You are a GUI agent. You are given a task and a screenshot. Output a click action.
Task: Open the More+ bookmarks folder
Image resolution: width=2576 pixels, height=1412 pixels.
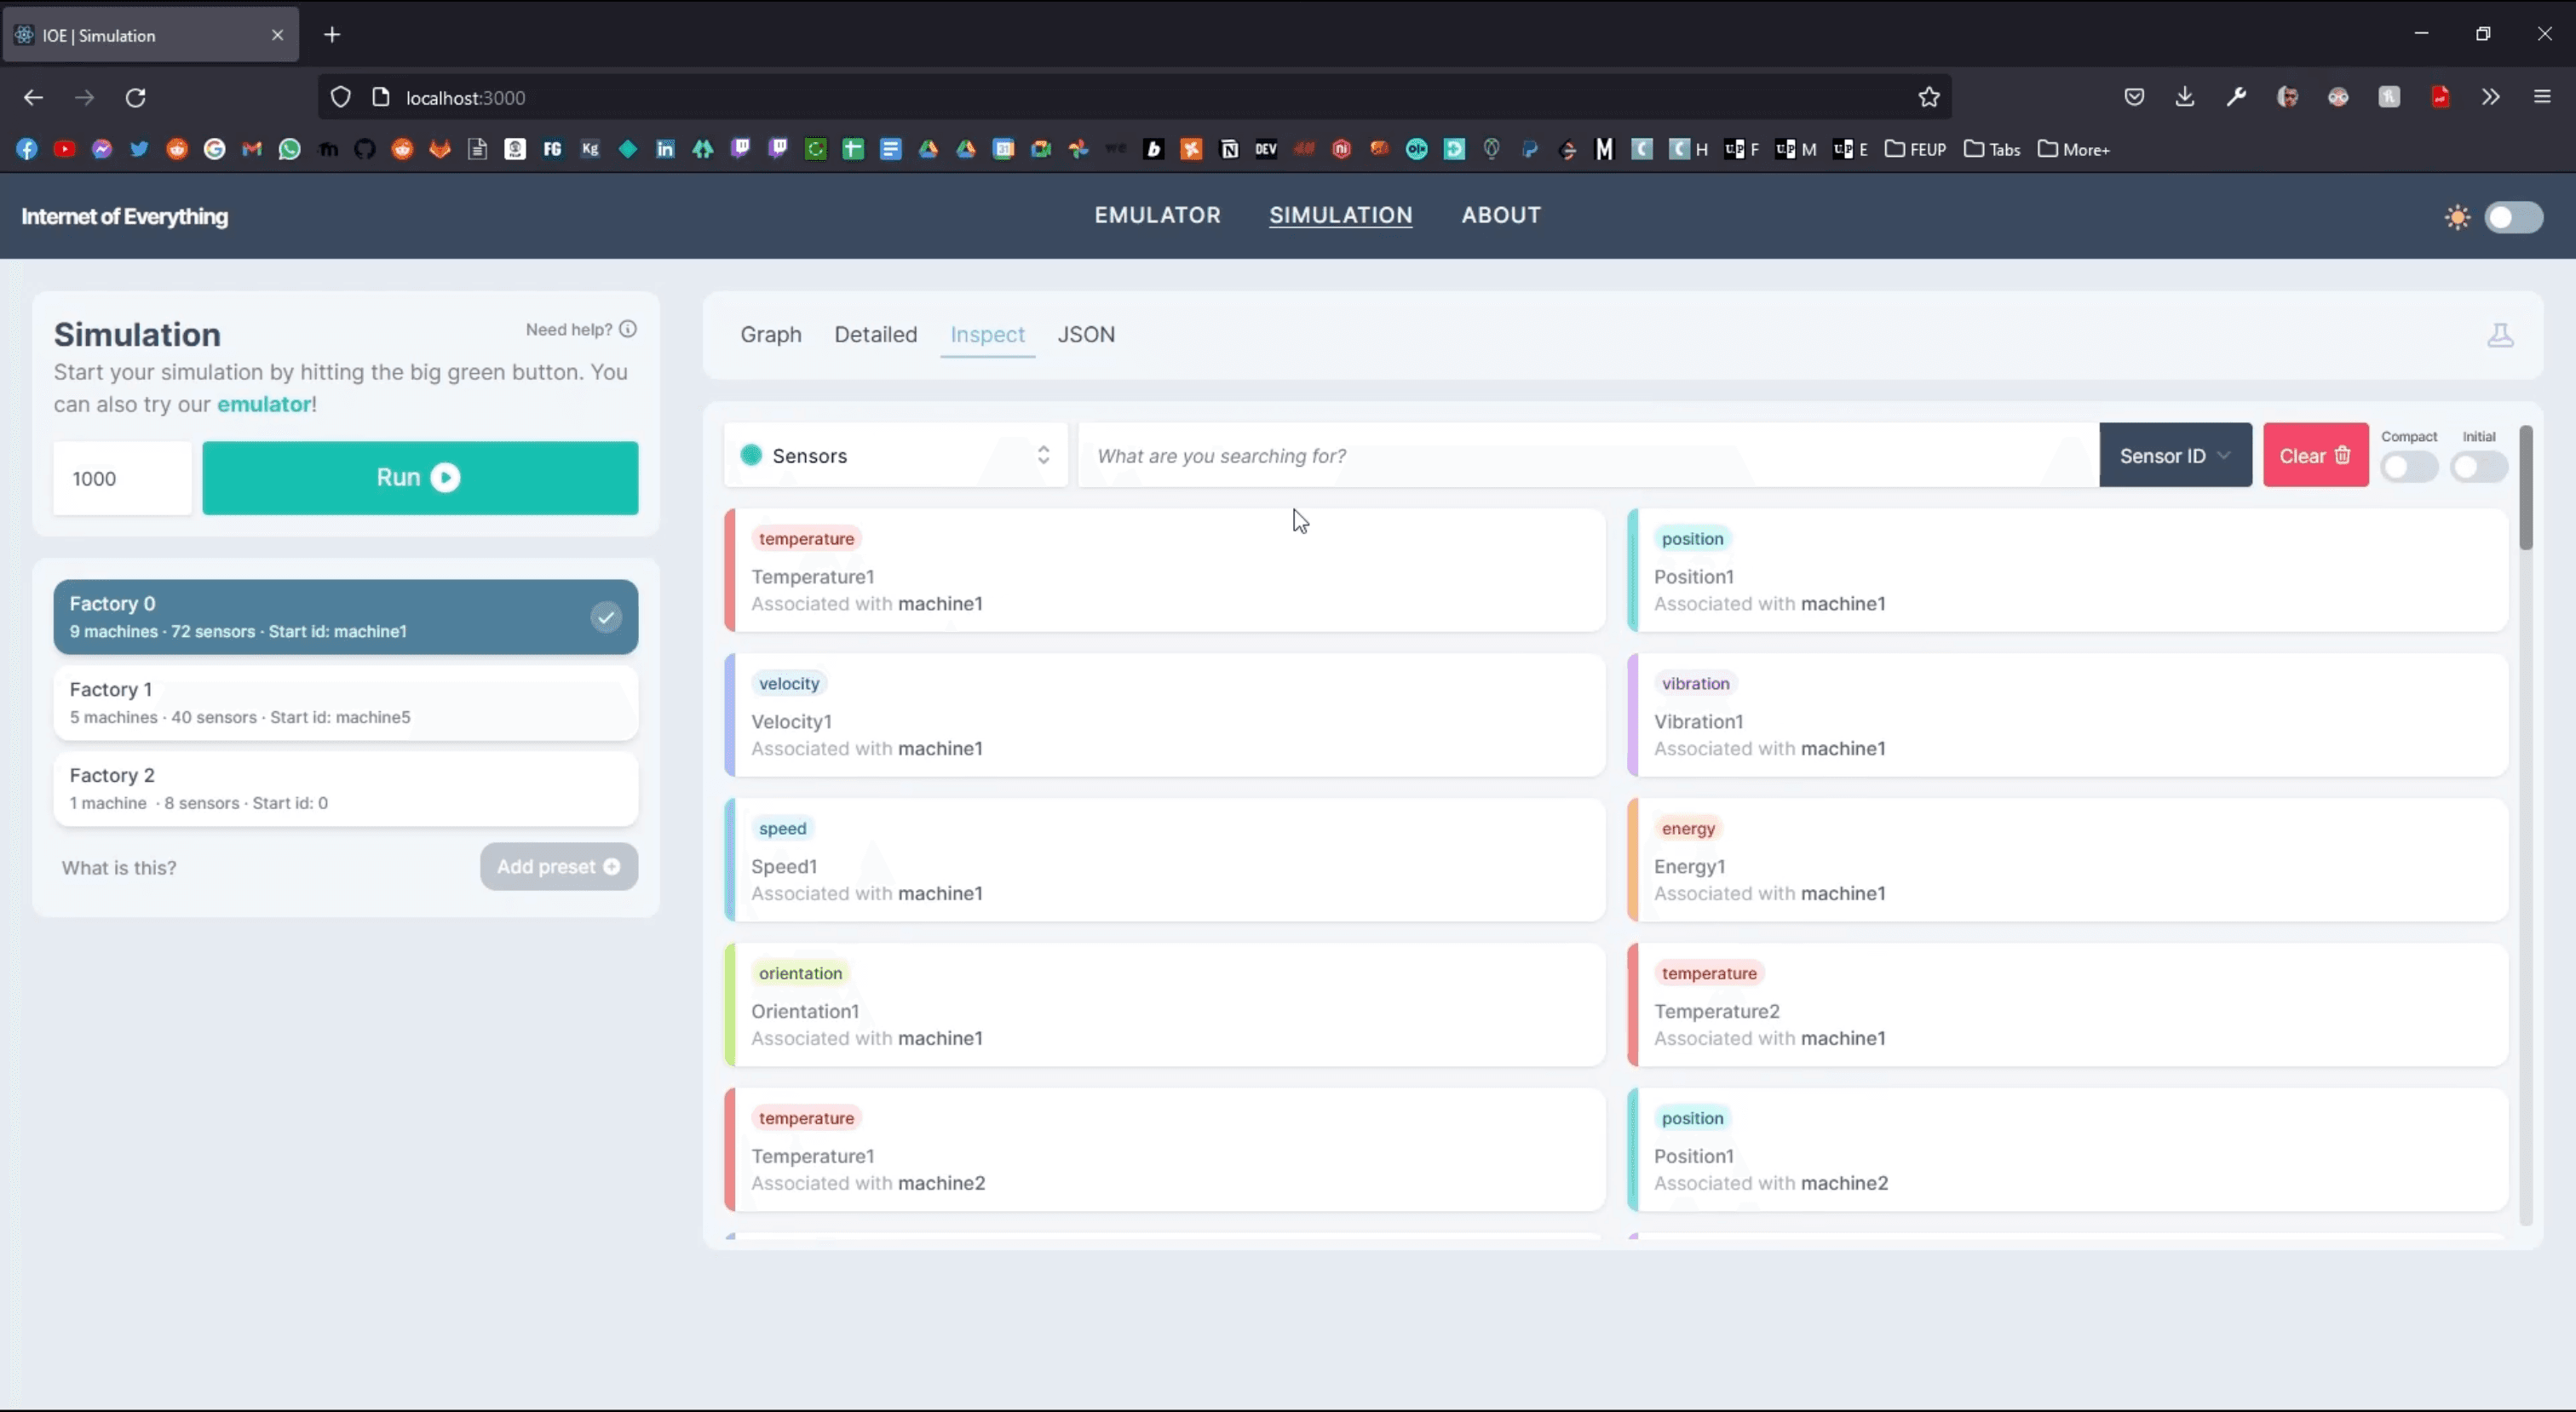(2073, 149)
